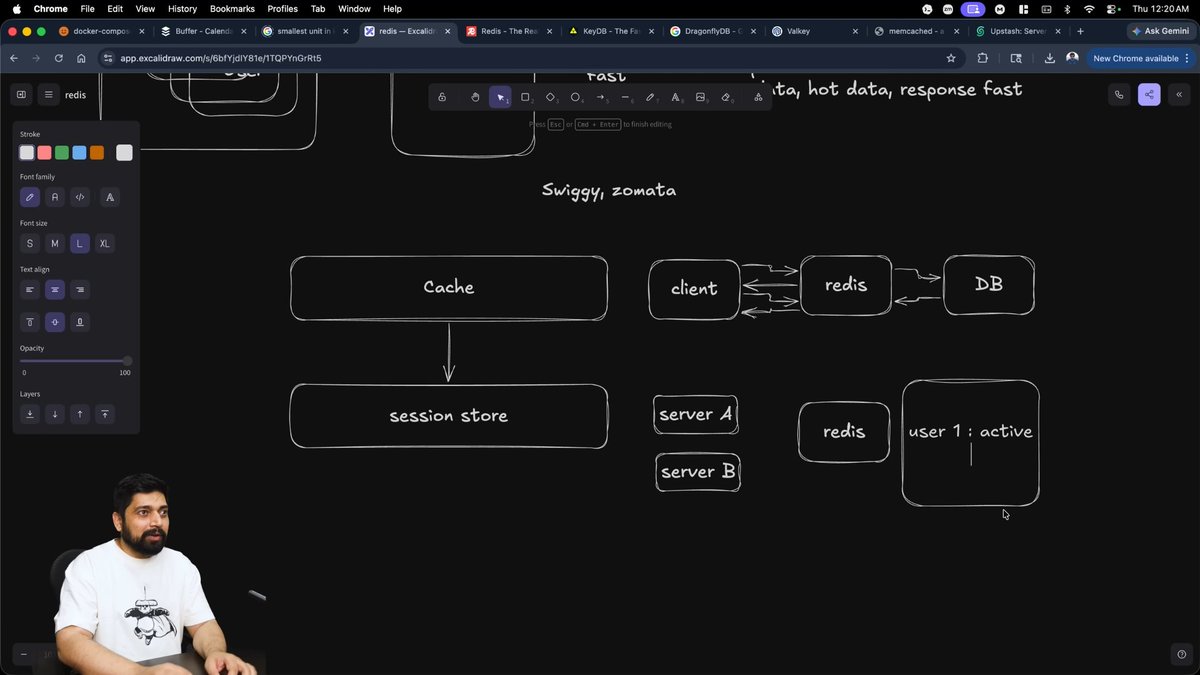Switch to the docker-compose browser tab
1200x675 pixels.
click(102, 31)
